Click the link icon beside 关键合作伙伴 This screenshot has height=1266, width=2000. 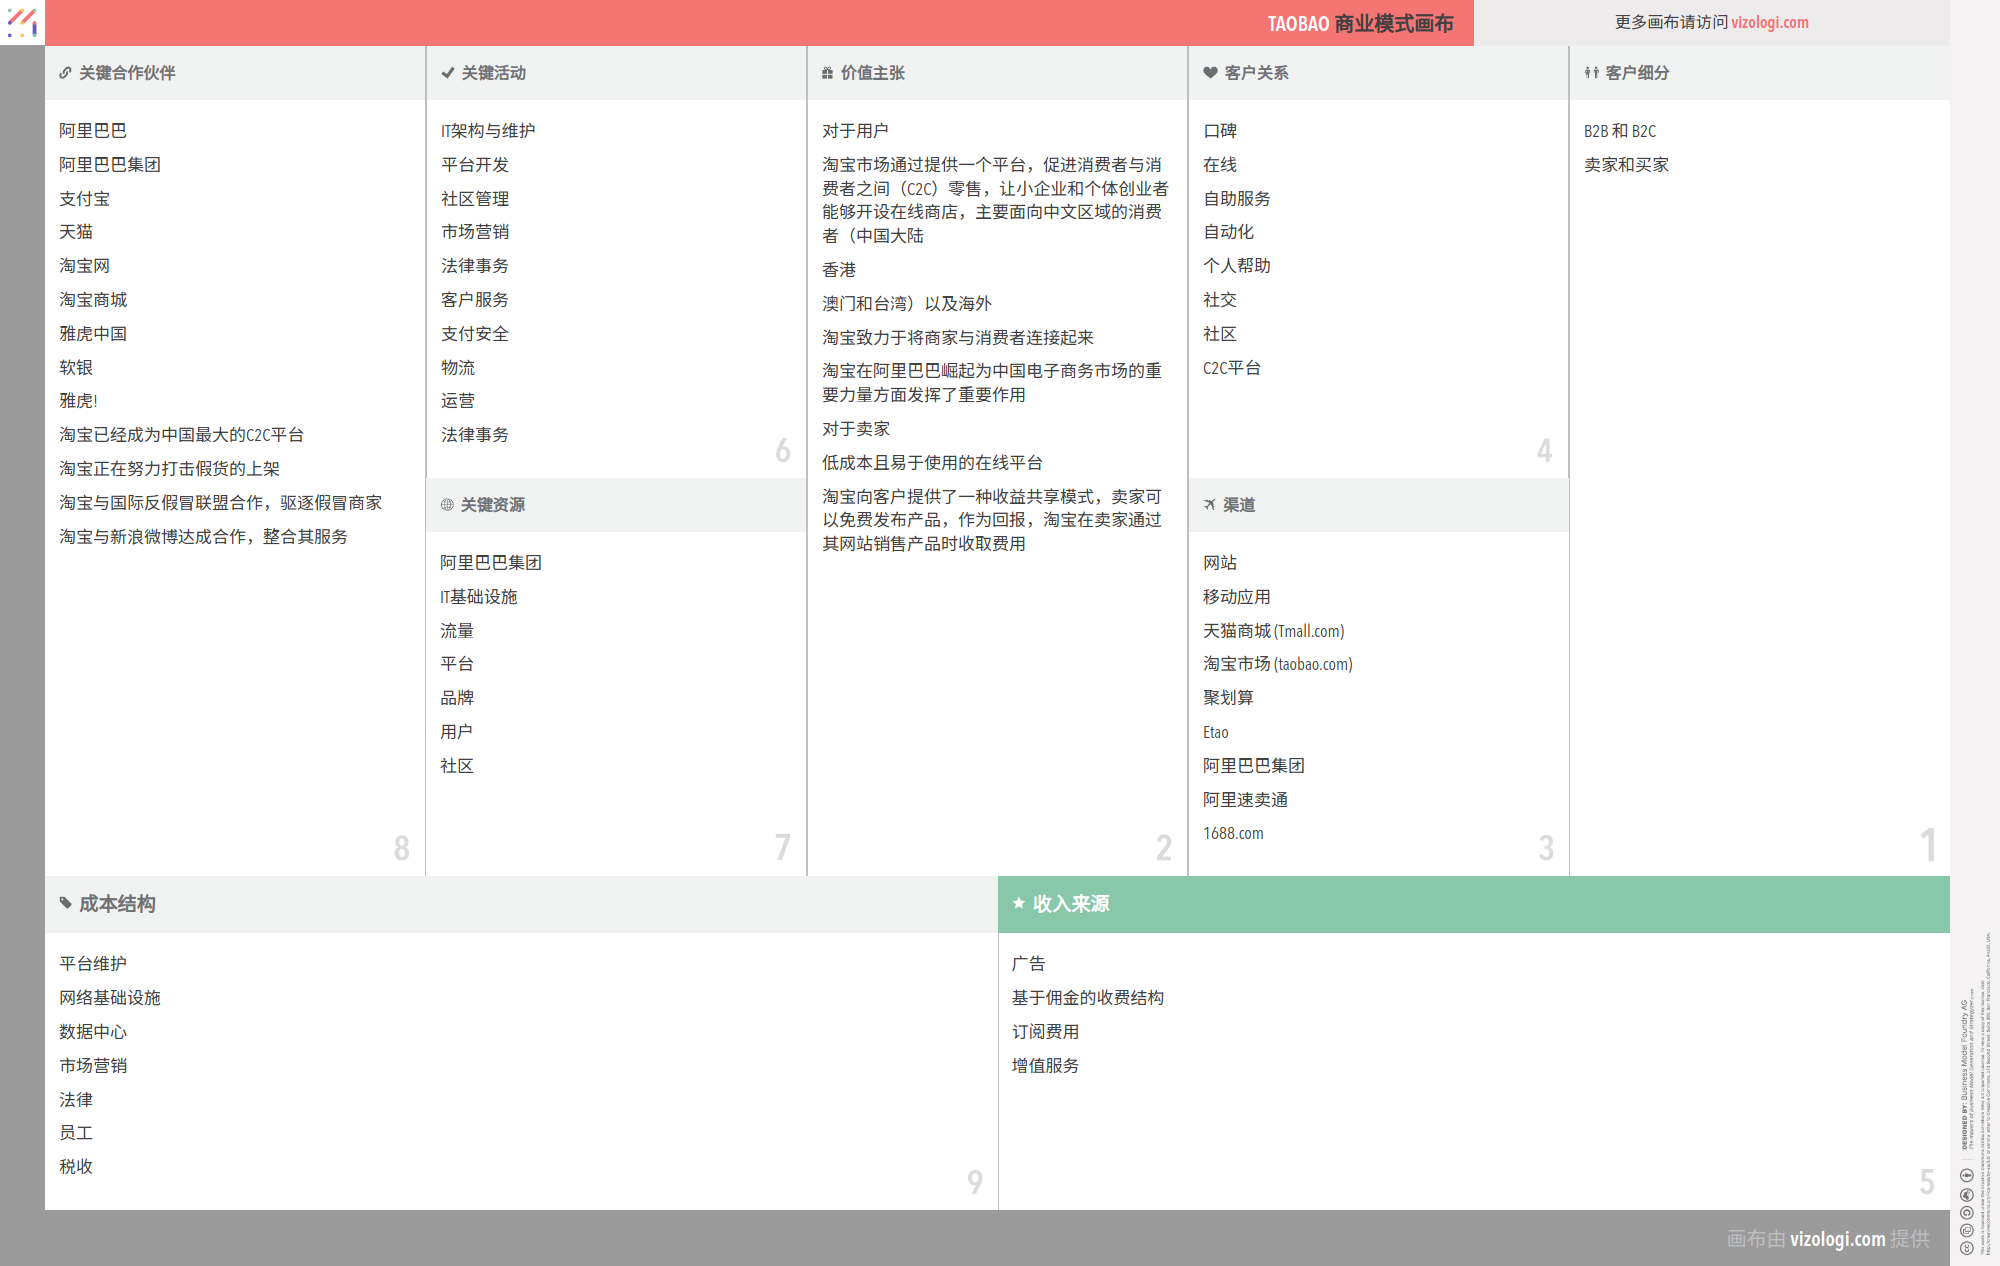pyautogui.click(x=65, y=73)
